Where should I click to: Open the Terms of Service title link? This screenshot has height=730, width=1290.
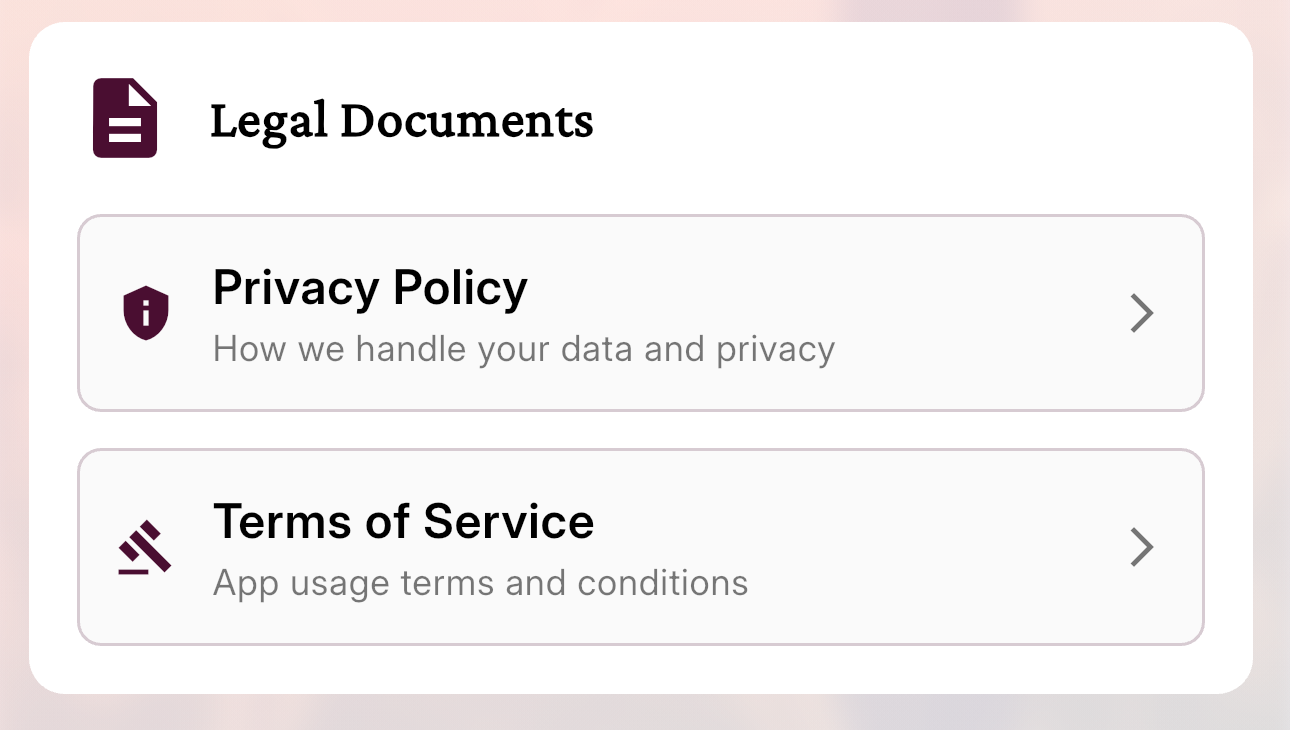tap(403, 522)
